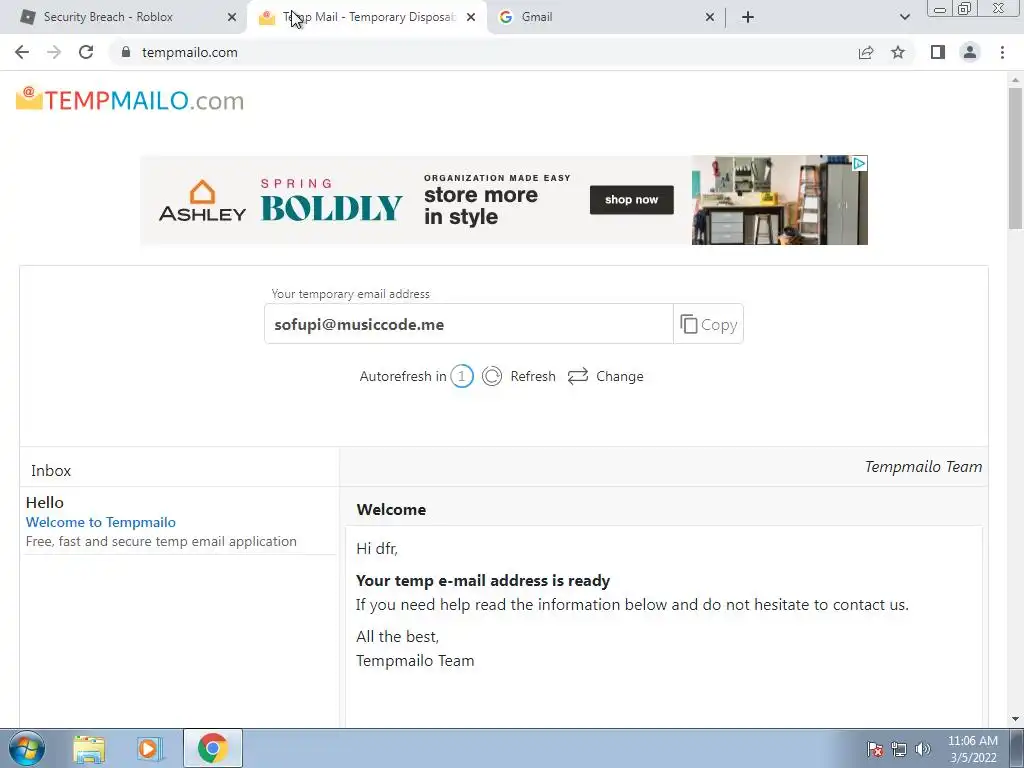
Task: Change the temporary email address
Action: point(605,376)
